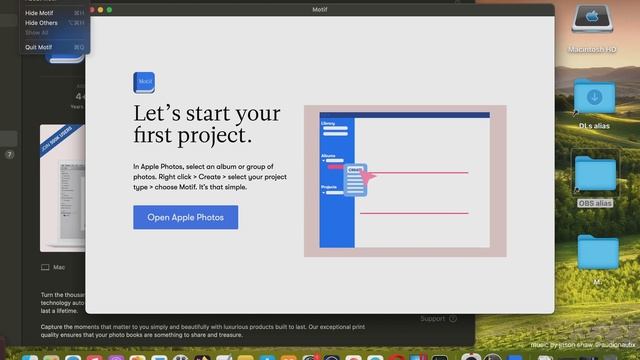640x360 pixels.
Task: Select the OBS alias folder on desktop
Action: [x=595, y=173]
